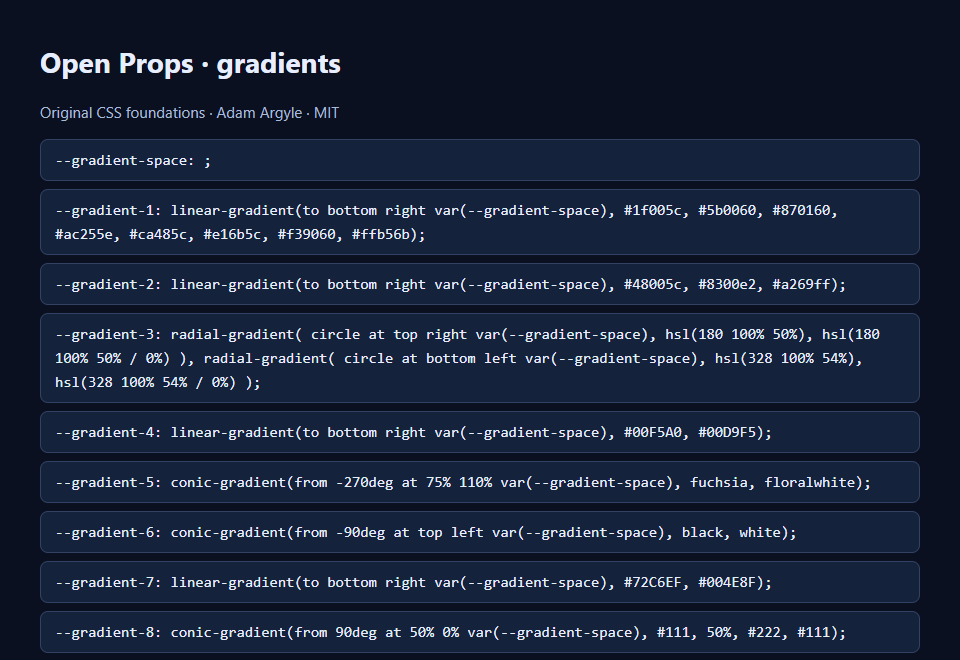Click the 'Original CSS foundations · Adam Argyle · MIT' subtitle
Viewport: 960px width, 660px height.
coord(189,113)
